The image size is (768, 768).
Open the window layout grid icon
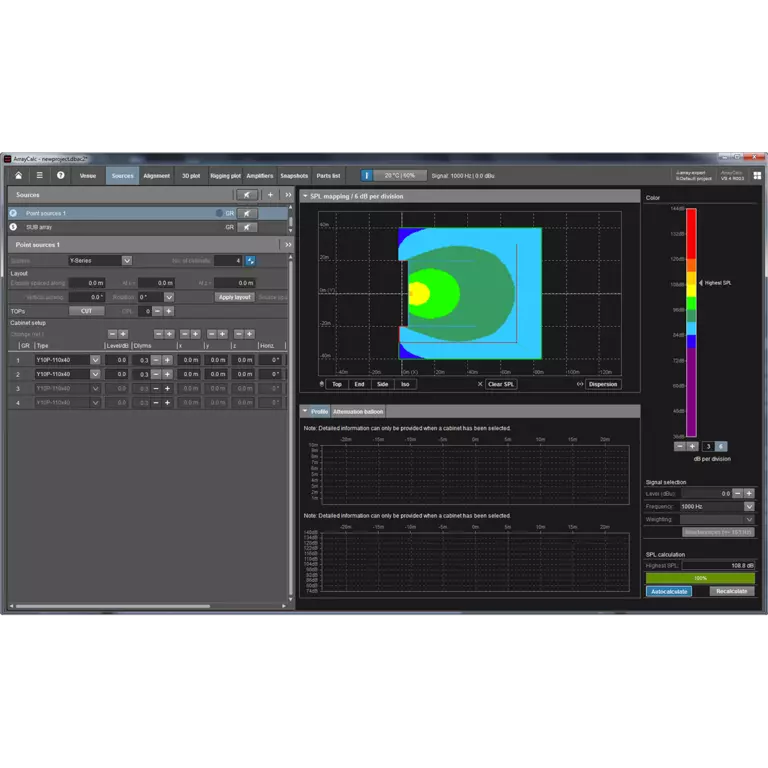757,175
